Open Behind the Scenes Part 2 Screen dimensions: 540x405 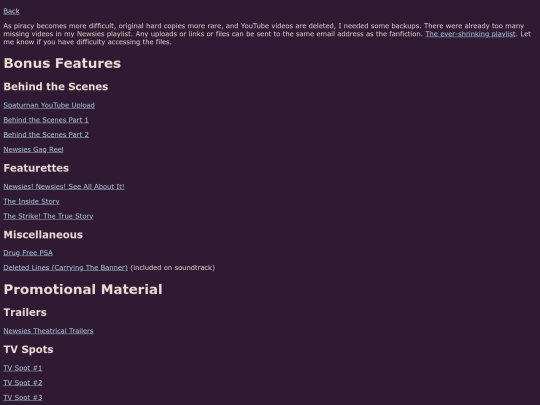pos(46,135)
